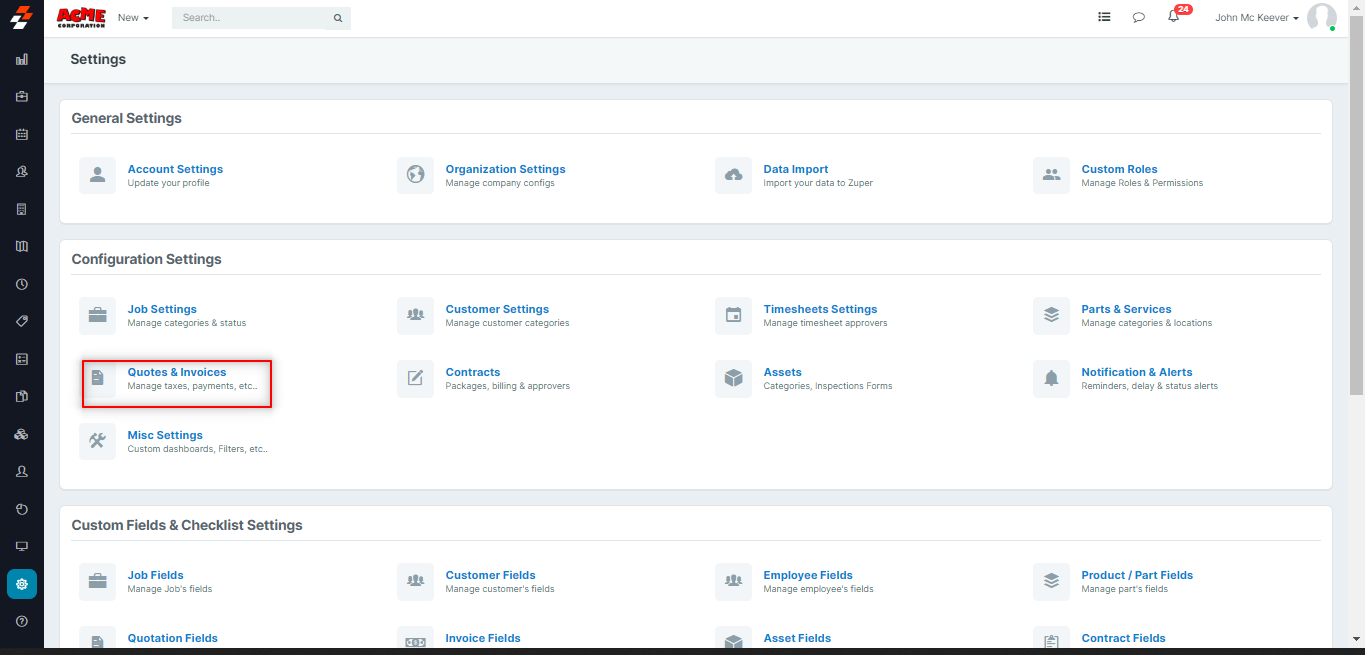Click the Data Import cloud icon
This screenshot has height=655, width=1365.
[733, 175]
